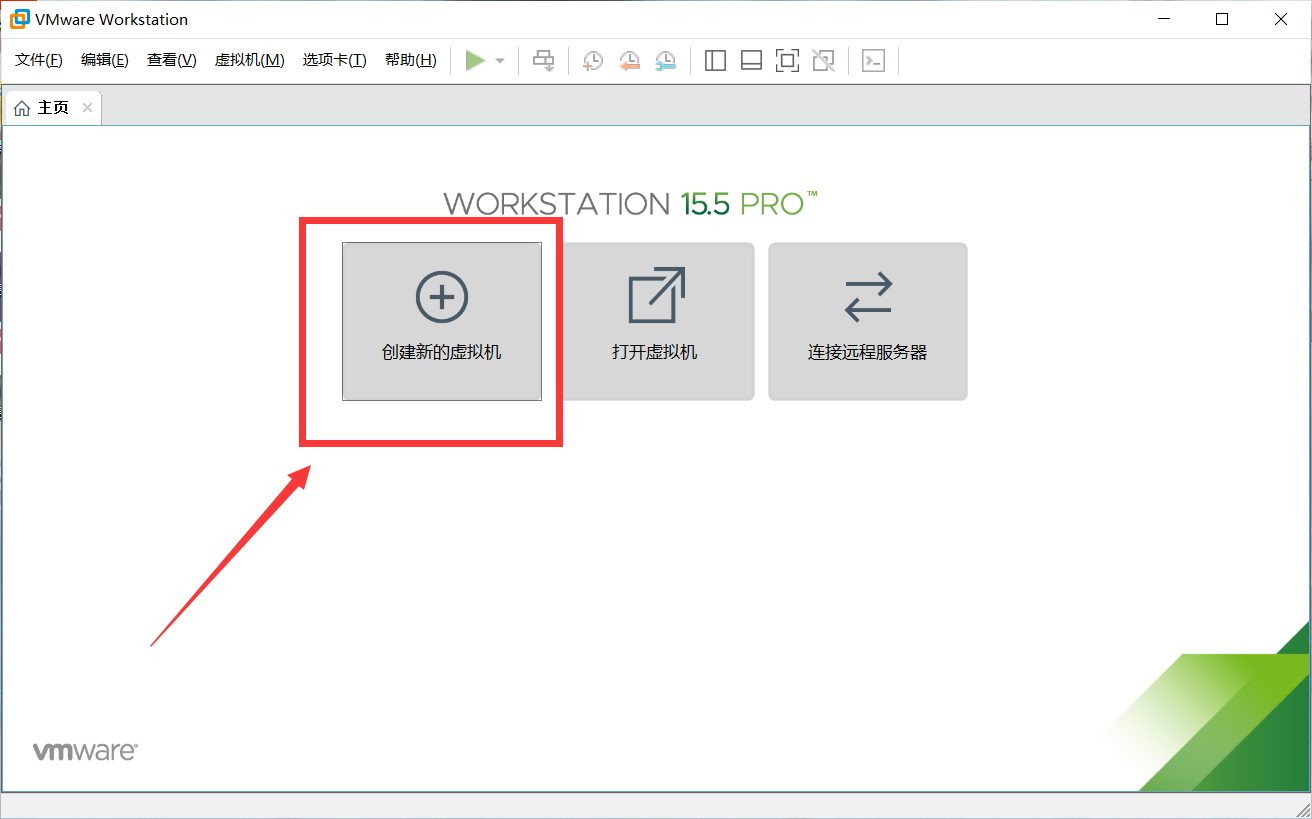Open the snapshot manager wrench icon
Screen dimensions: 1312x819
coord(665,61)
